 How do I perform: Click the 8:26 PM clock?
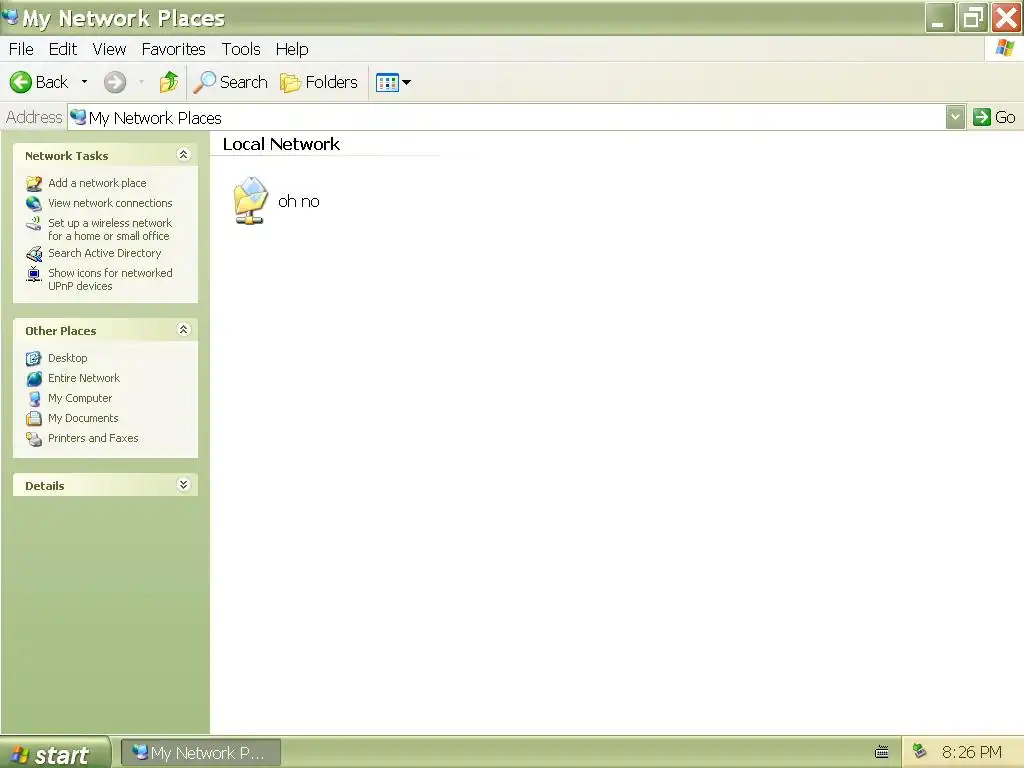[x=972, y=753]
